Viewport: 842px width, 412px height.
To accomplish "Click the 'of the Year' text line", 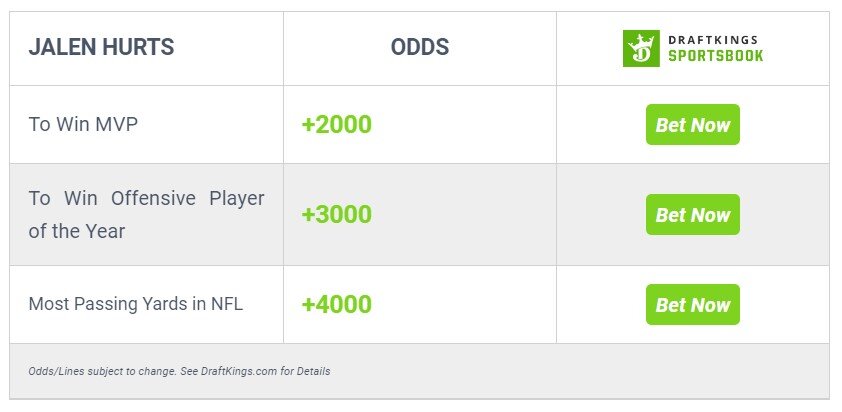I will click(76, 231).
